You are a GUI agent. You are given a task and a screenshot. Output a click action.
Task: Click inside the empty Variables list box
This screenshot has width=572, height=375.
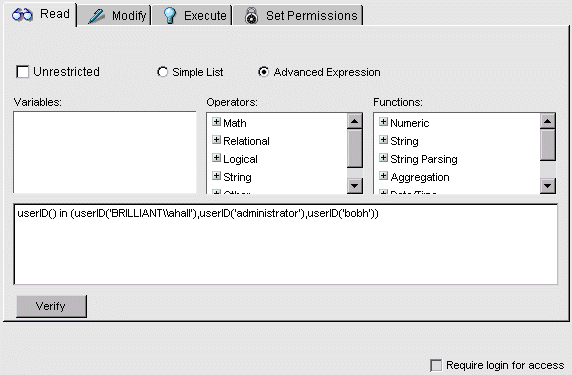105,152
